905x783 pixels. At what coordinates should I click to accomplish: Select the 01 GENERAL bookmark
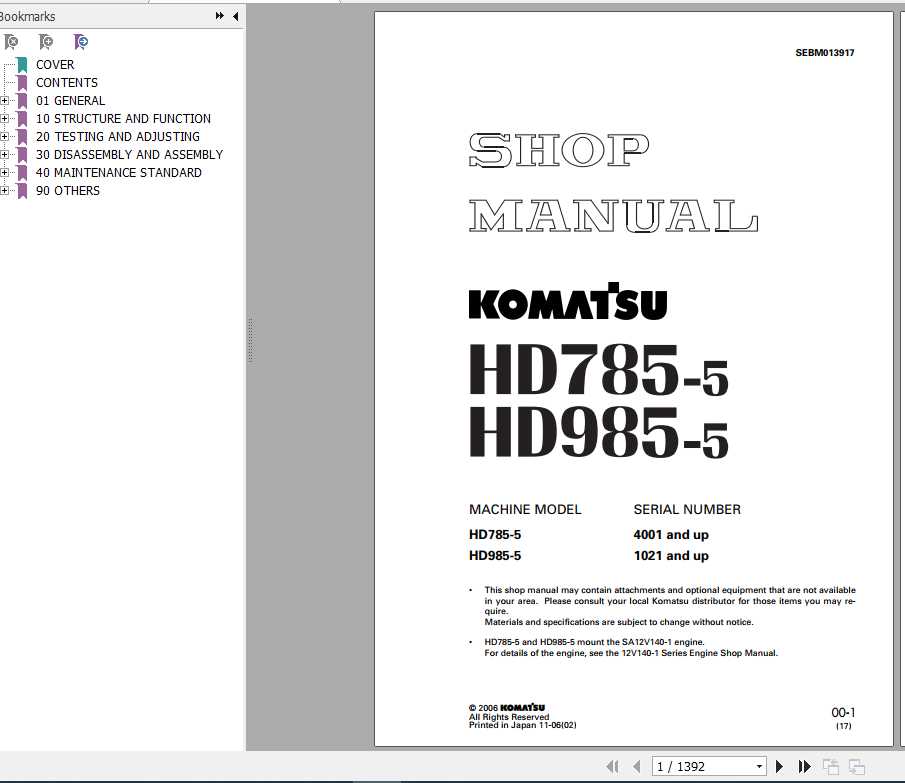click(x=70, y=100)
